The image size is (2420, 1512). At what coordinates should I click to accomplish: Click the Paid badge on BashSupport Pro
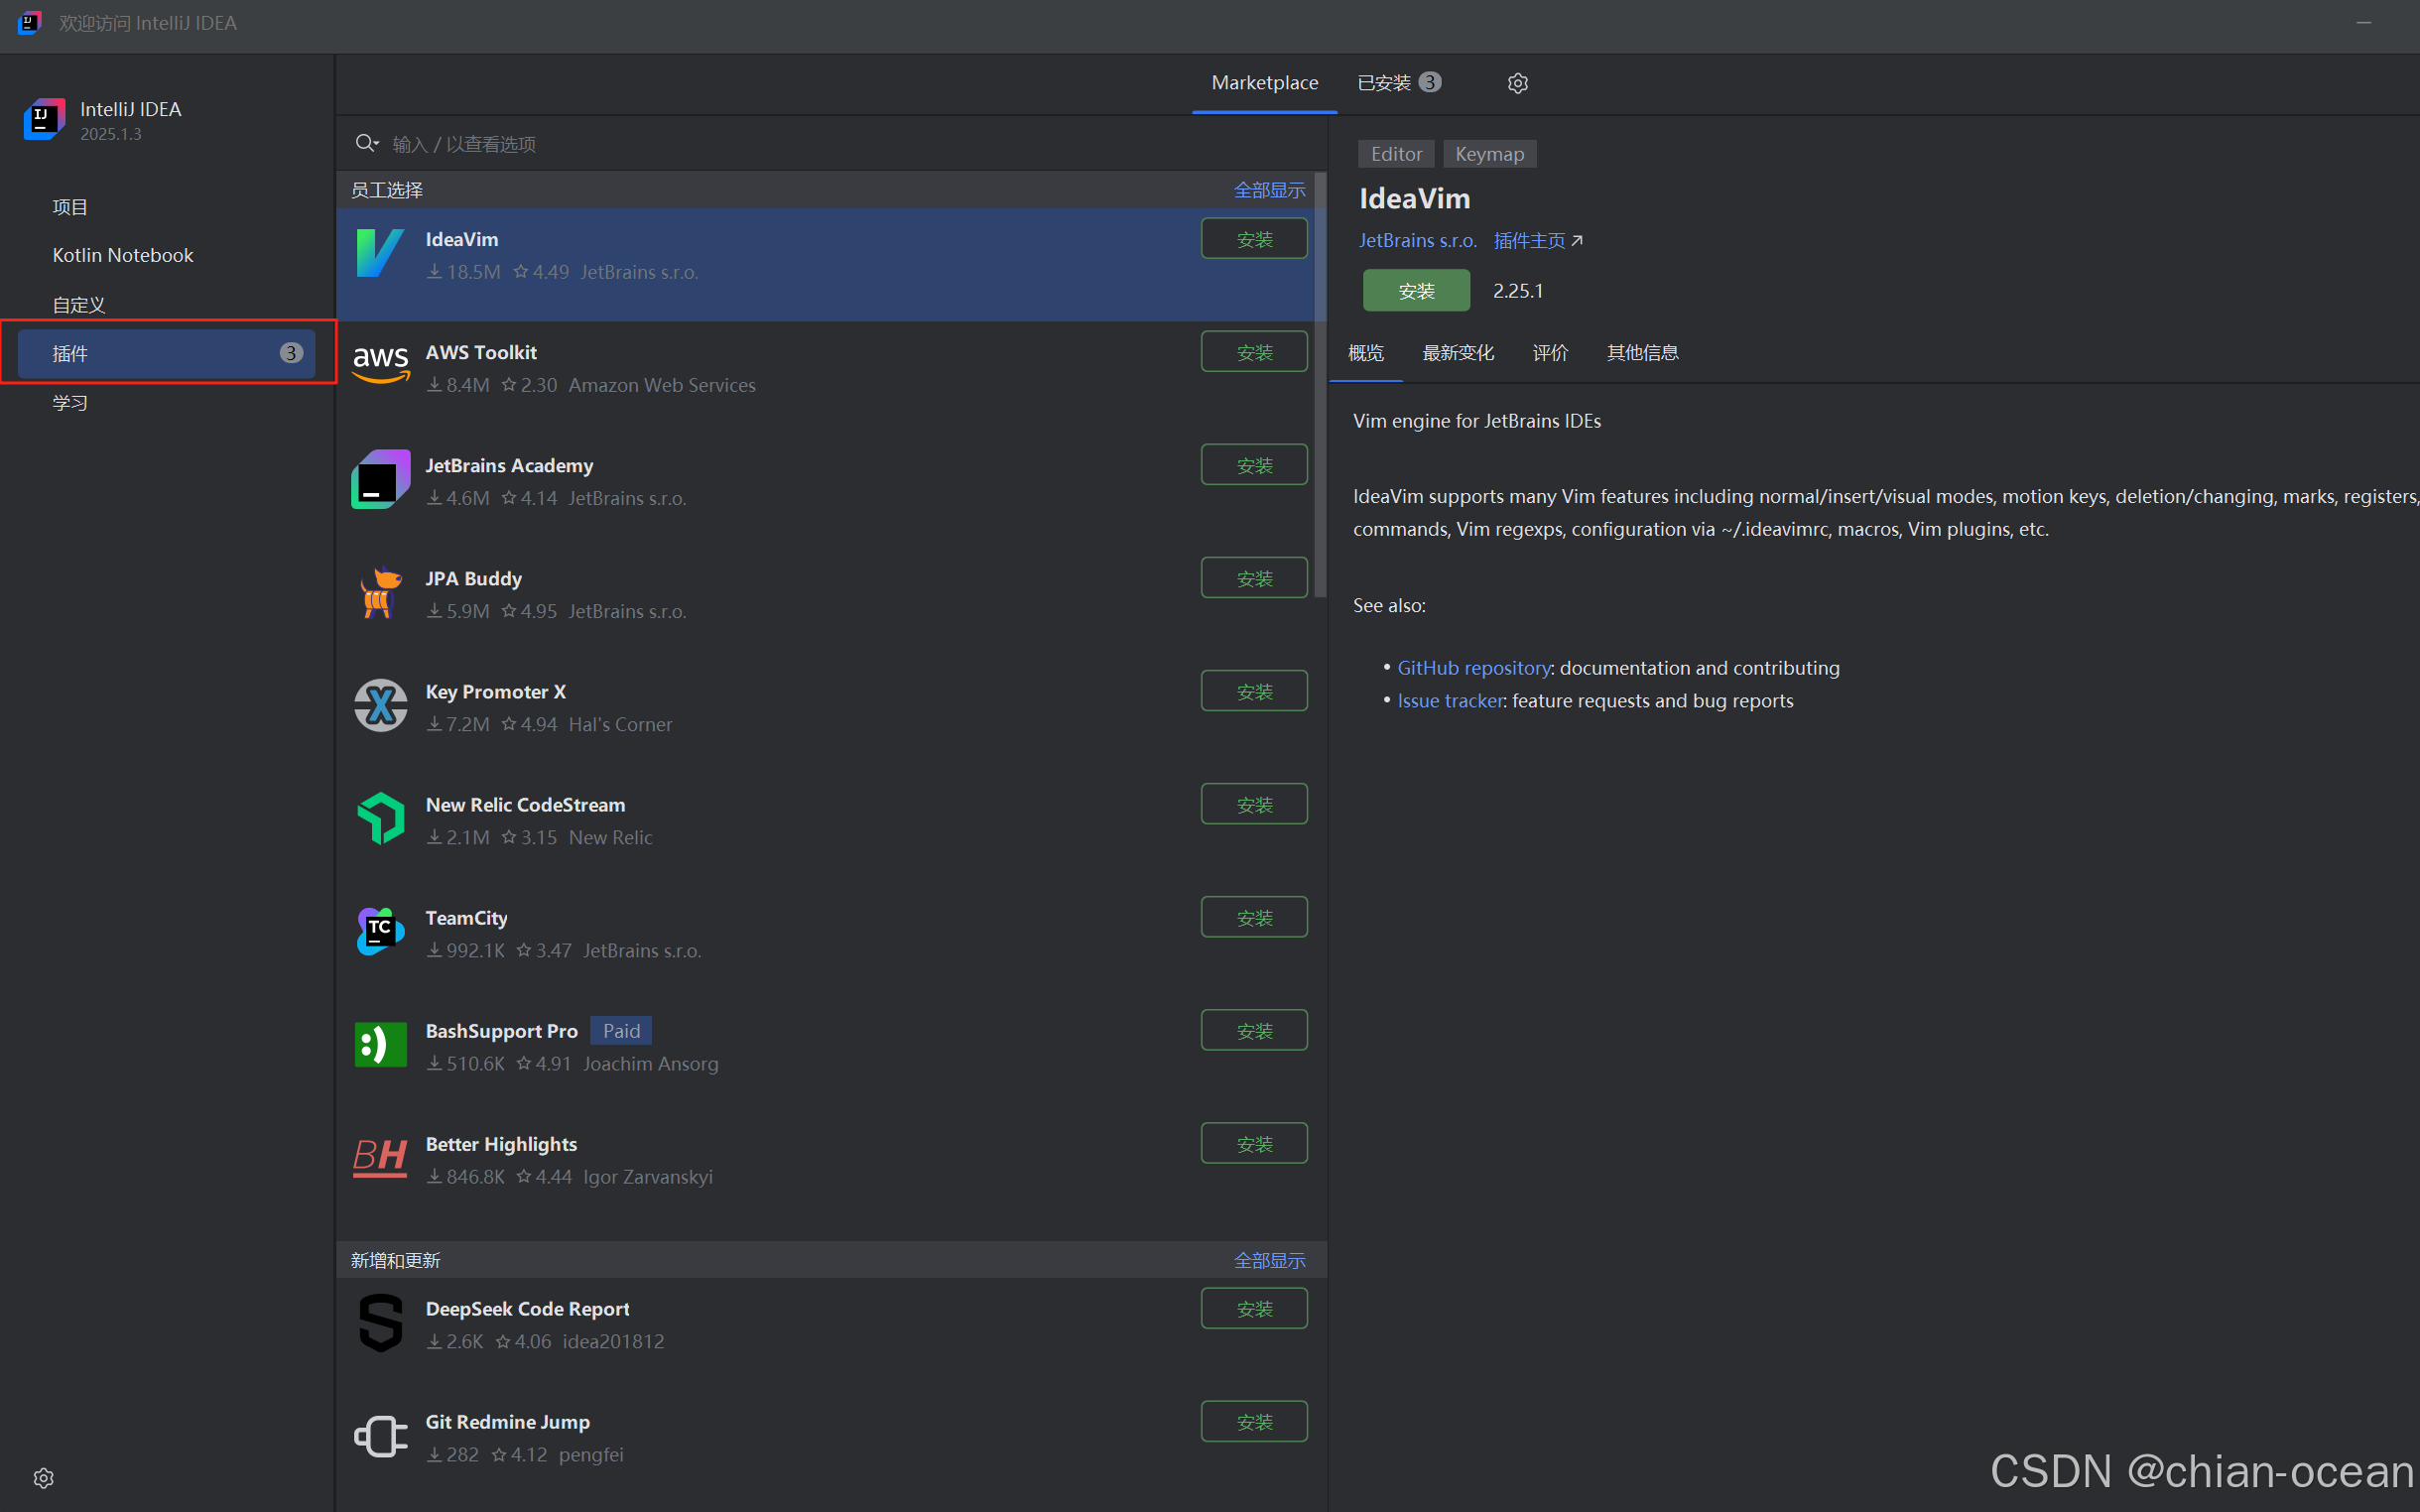pyautogui.click(x=621, y=1031)
